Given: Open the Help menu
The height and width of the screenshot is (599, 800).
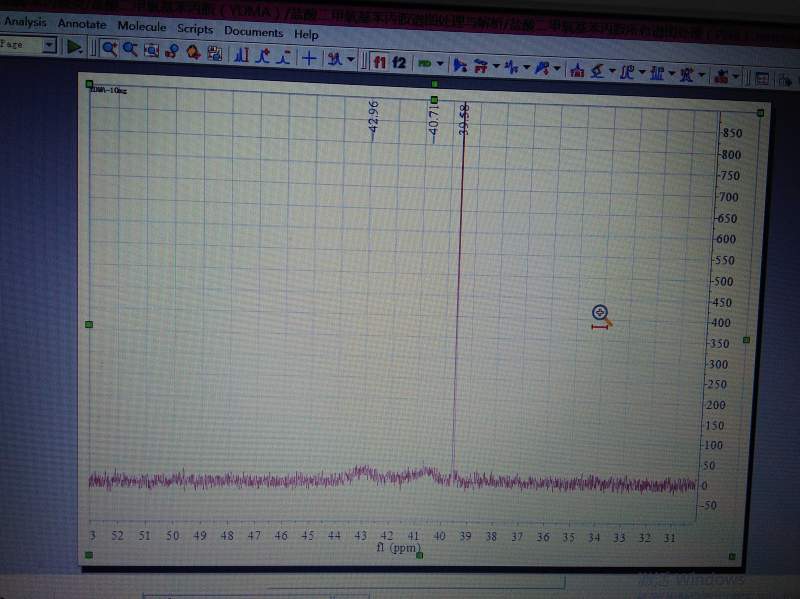Looking at the screenshot, I should [x=306, y=34].
